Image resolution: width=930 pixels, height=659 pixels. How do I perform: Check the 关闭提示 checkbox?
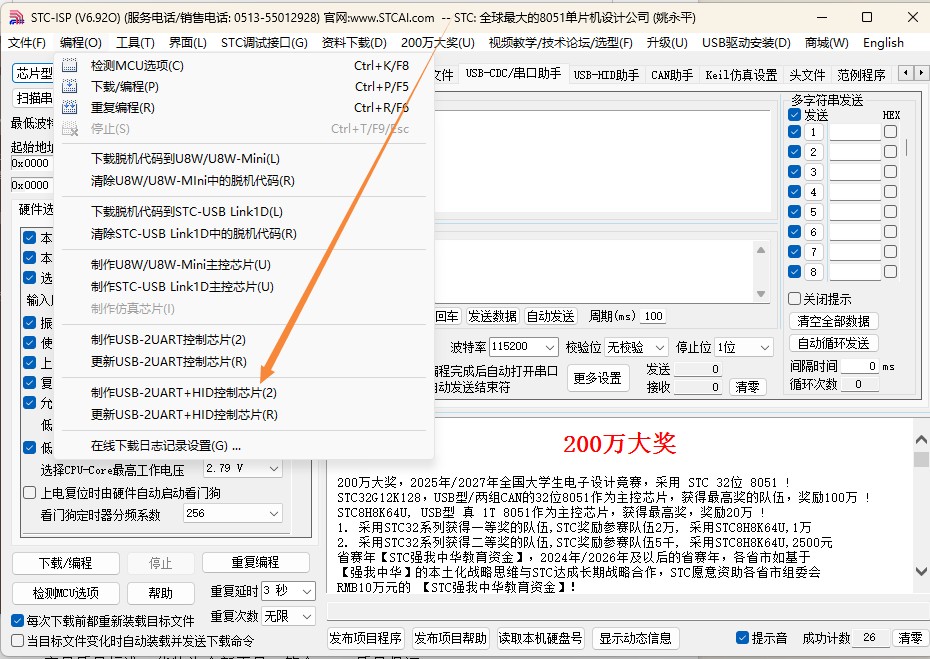pos(795,298)
